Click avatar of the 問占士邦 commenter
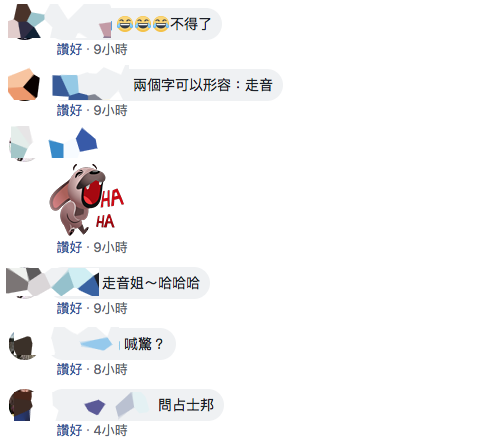 (21, 405)
